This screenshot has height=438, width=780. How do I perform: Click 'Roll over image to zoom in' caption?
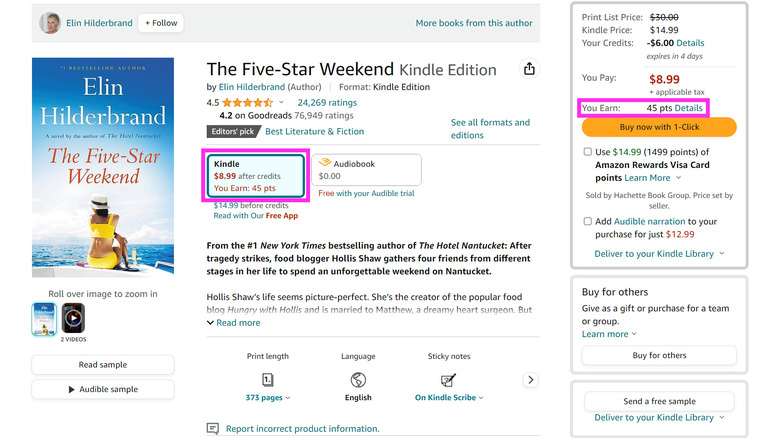click(x=103, y=294)
